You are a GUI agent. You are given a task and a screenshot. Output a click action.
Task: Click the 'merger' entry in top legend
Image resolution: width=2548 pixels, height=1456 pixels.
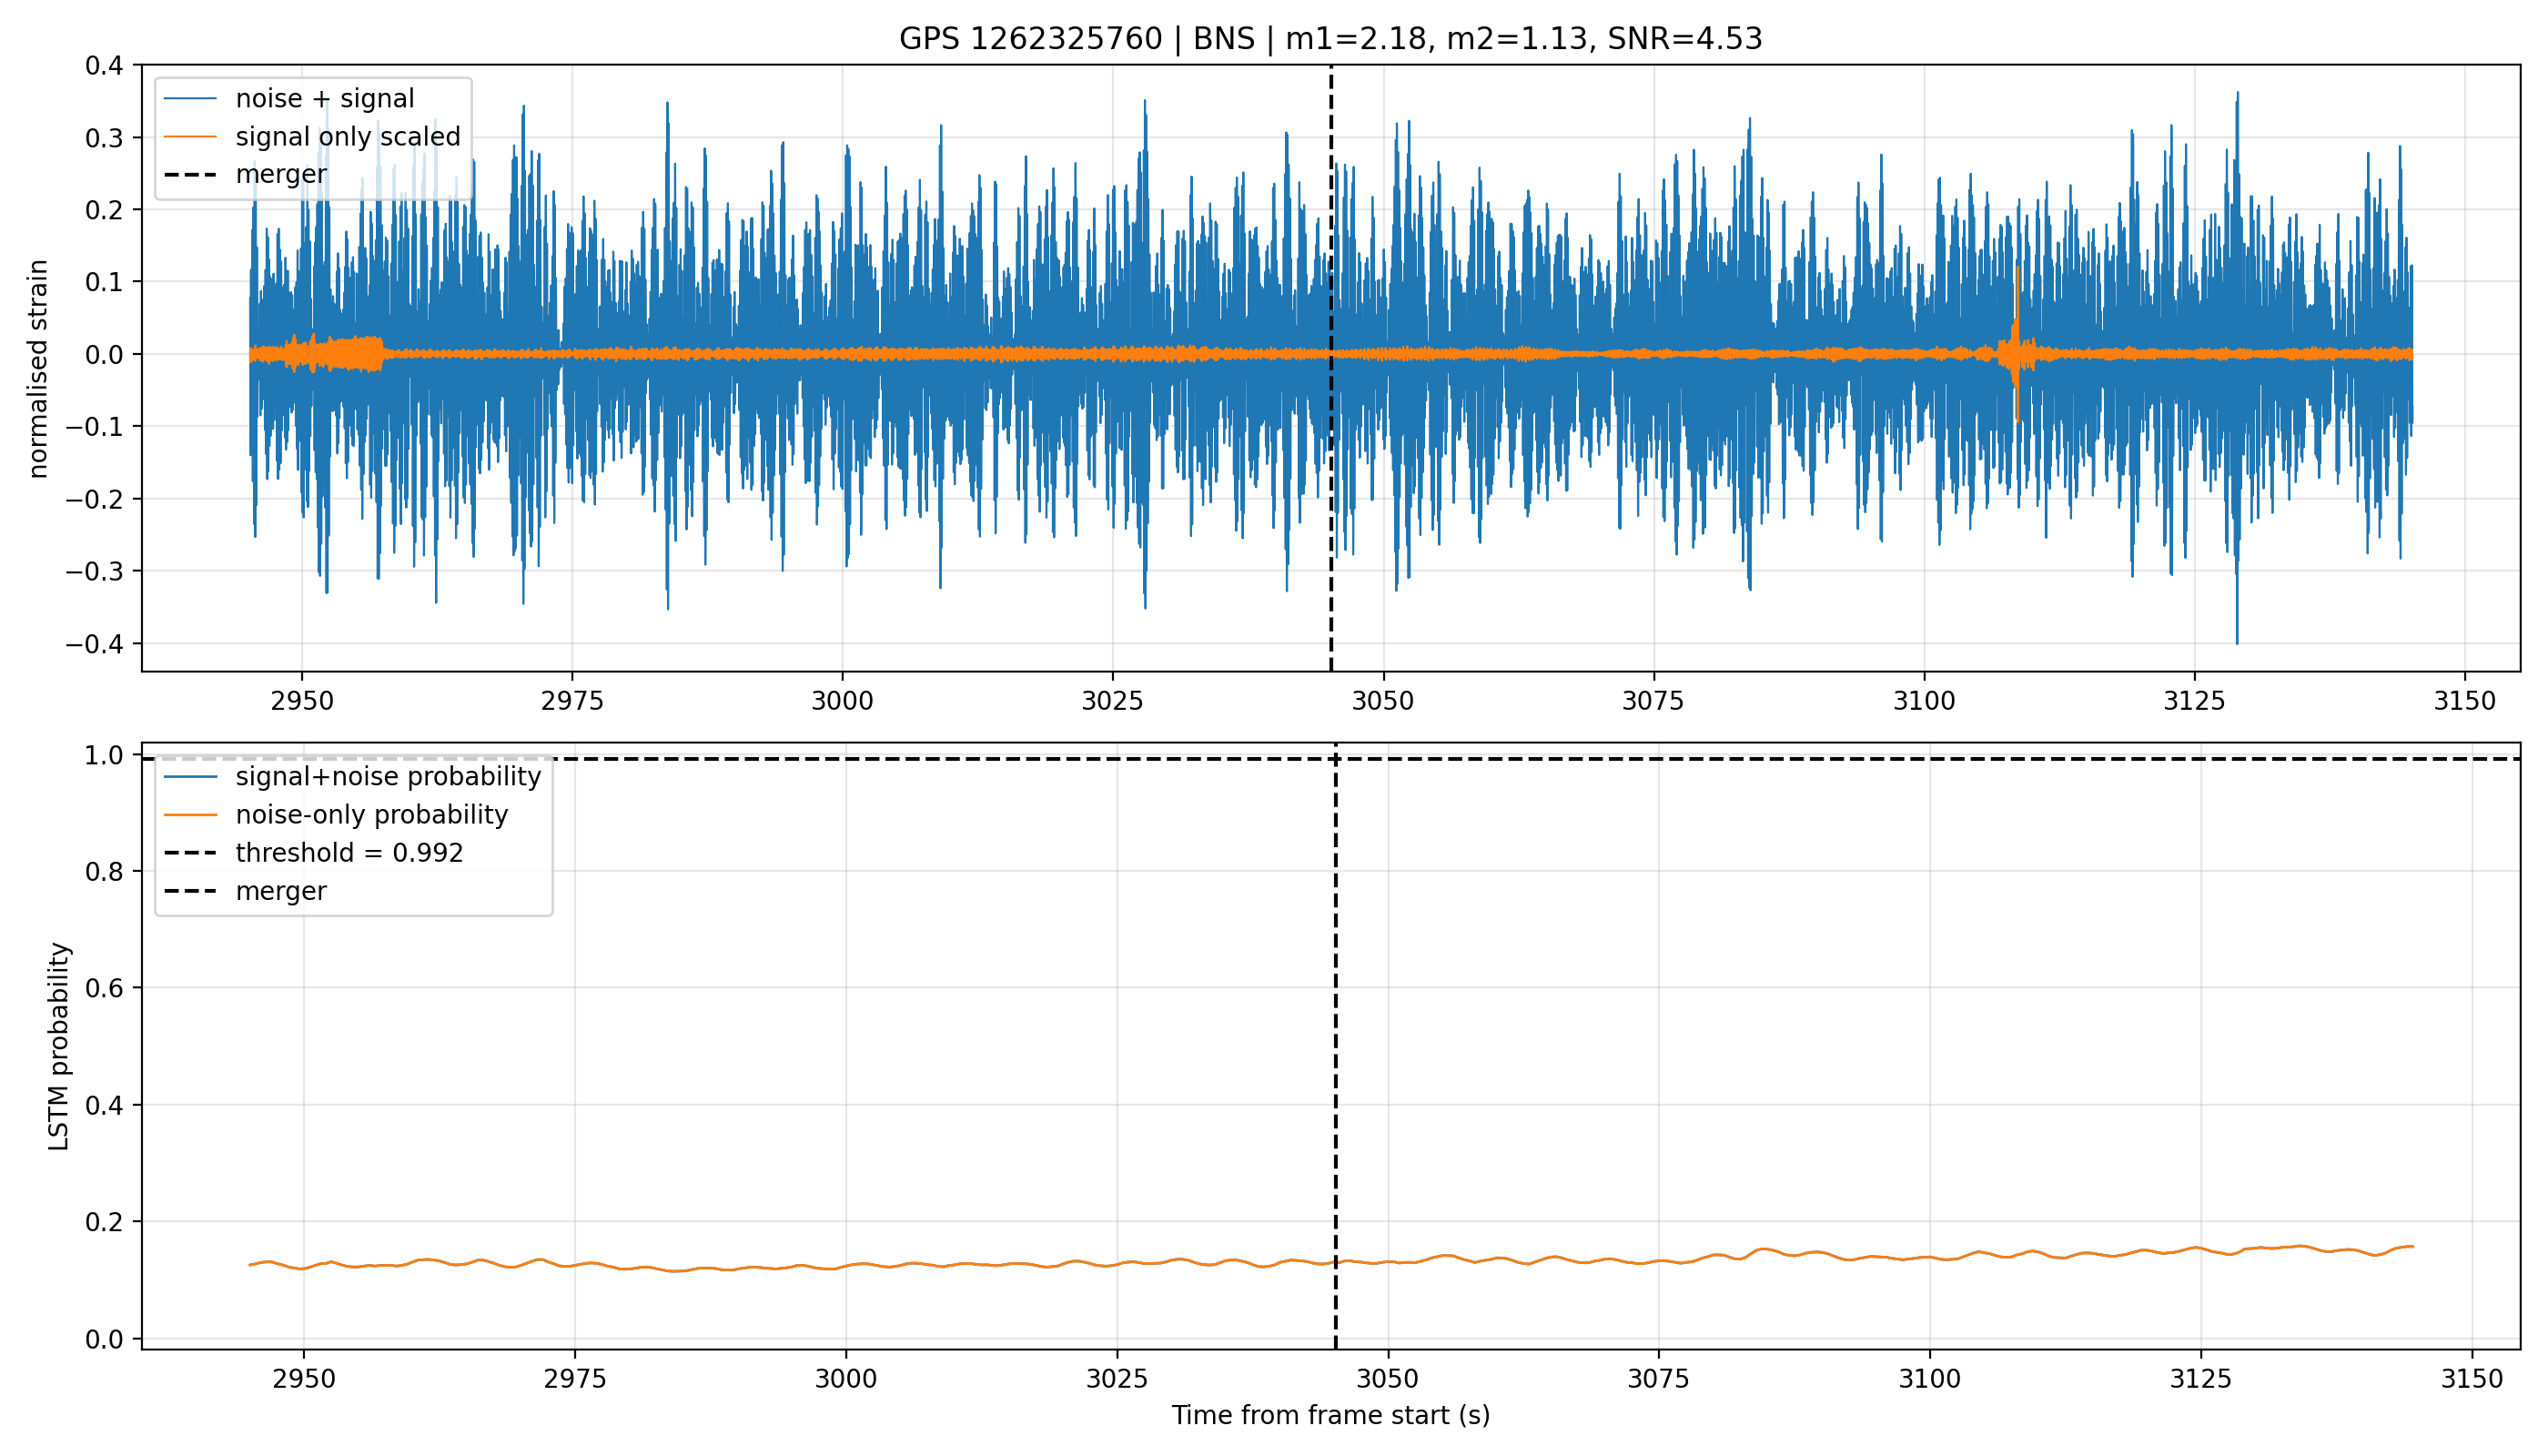pyautogui.click(x=281, y=174)
